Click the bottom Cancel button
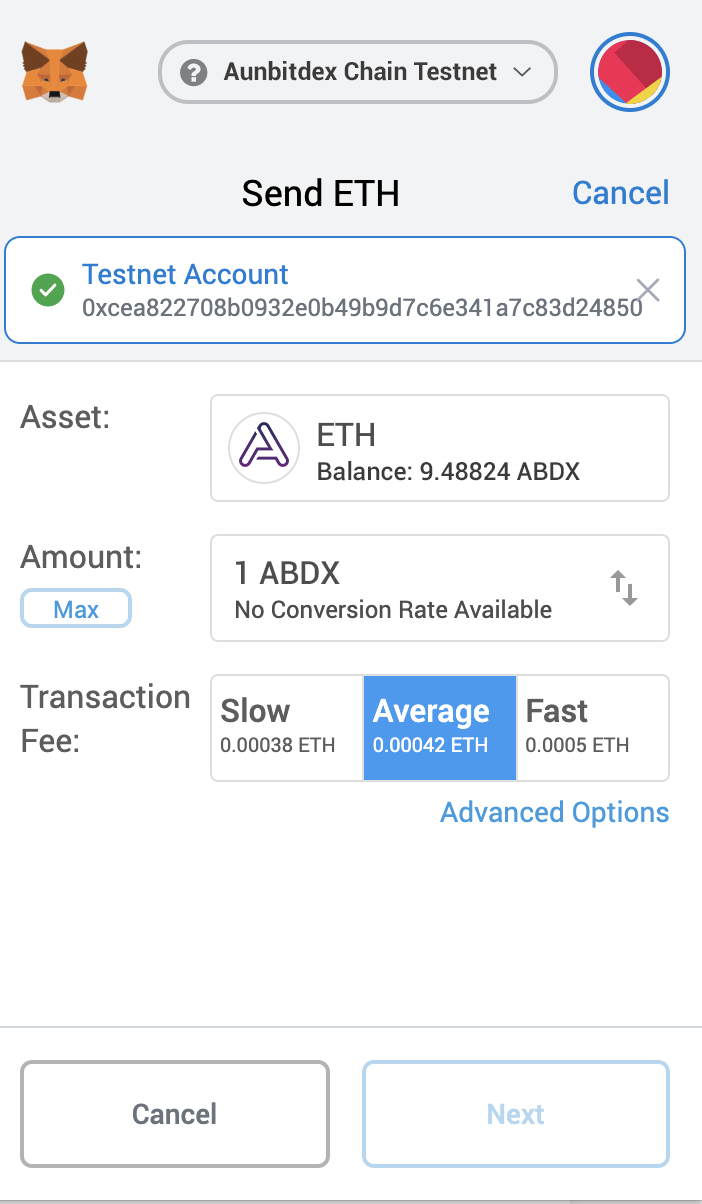Viewport: 702px width, 1204px height. (x=175, y=1114)
